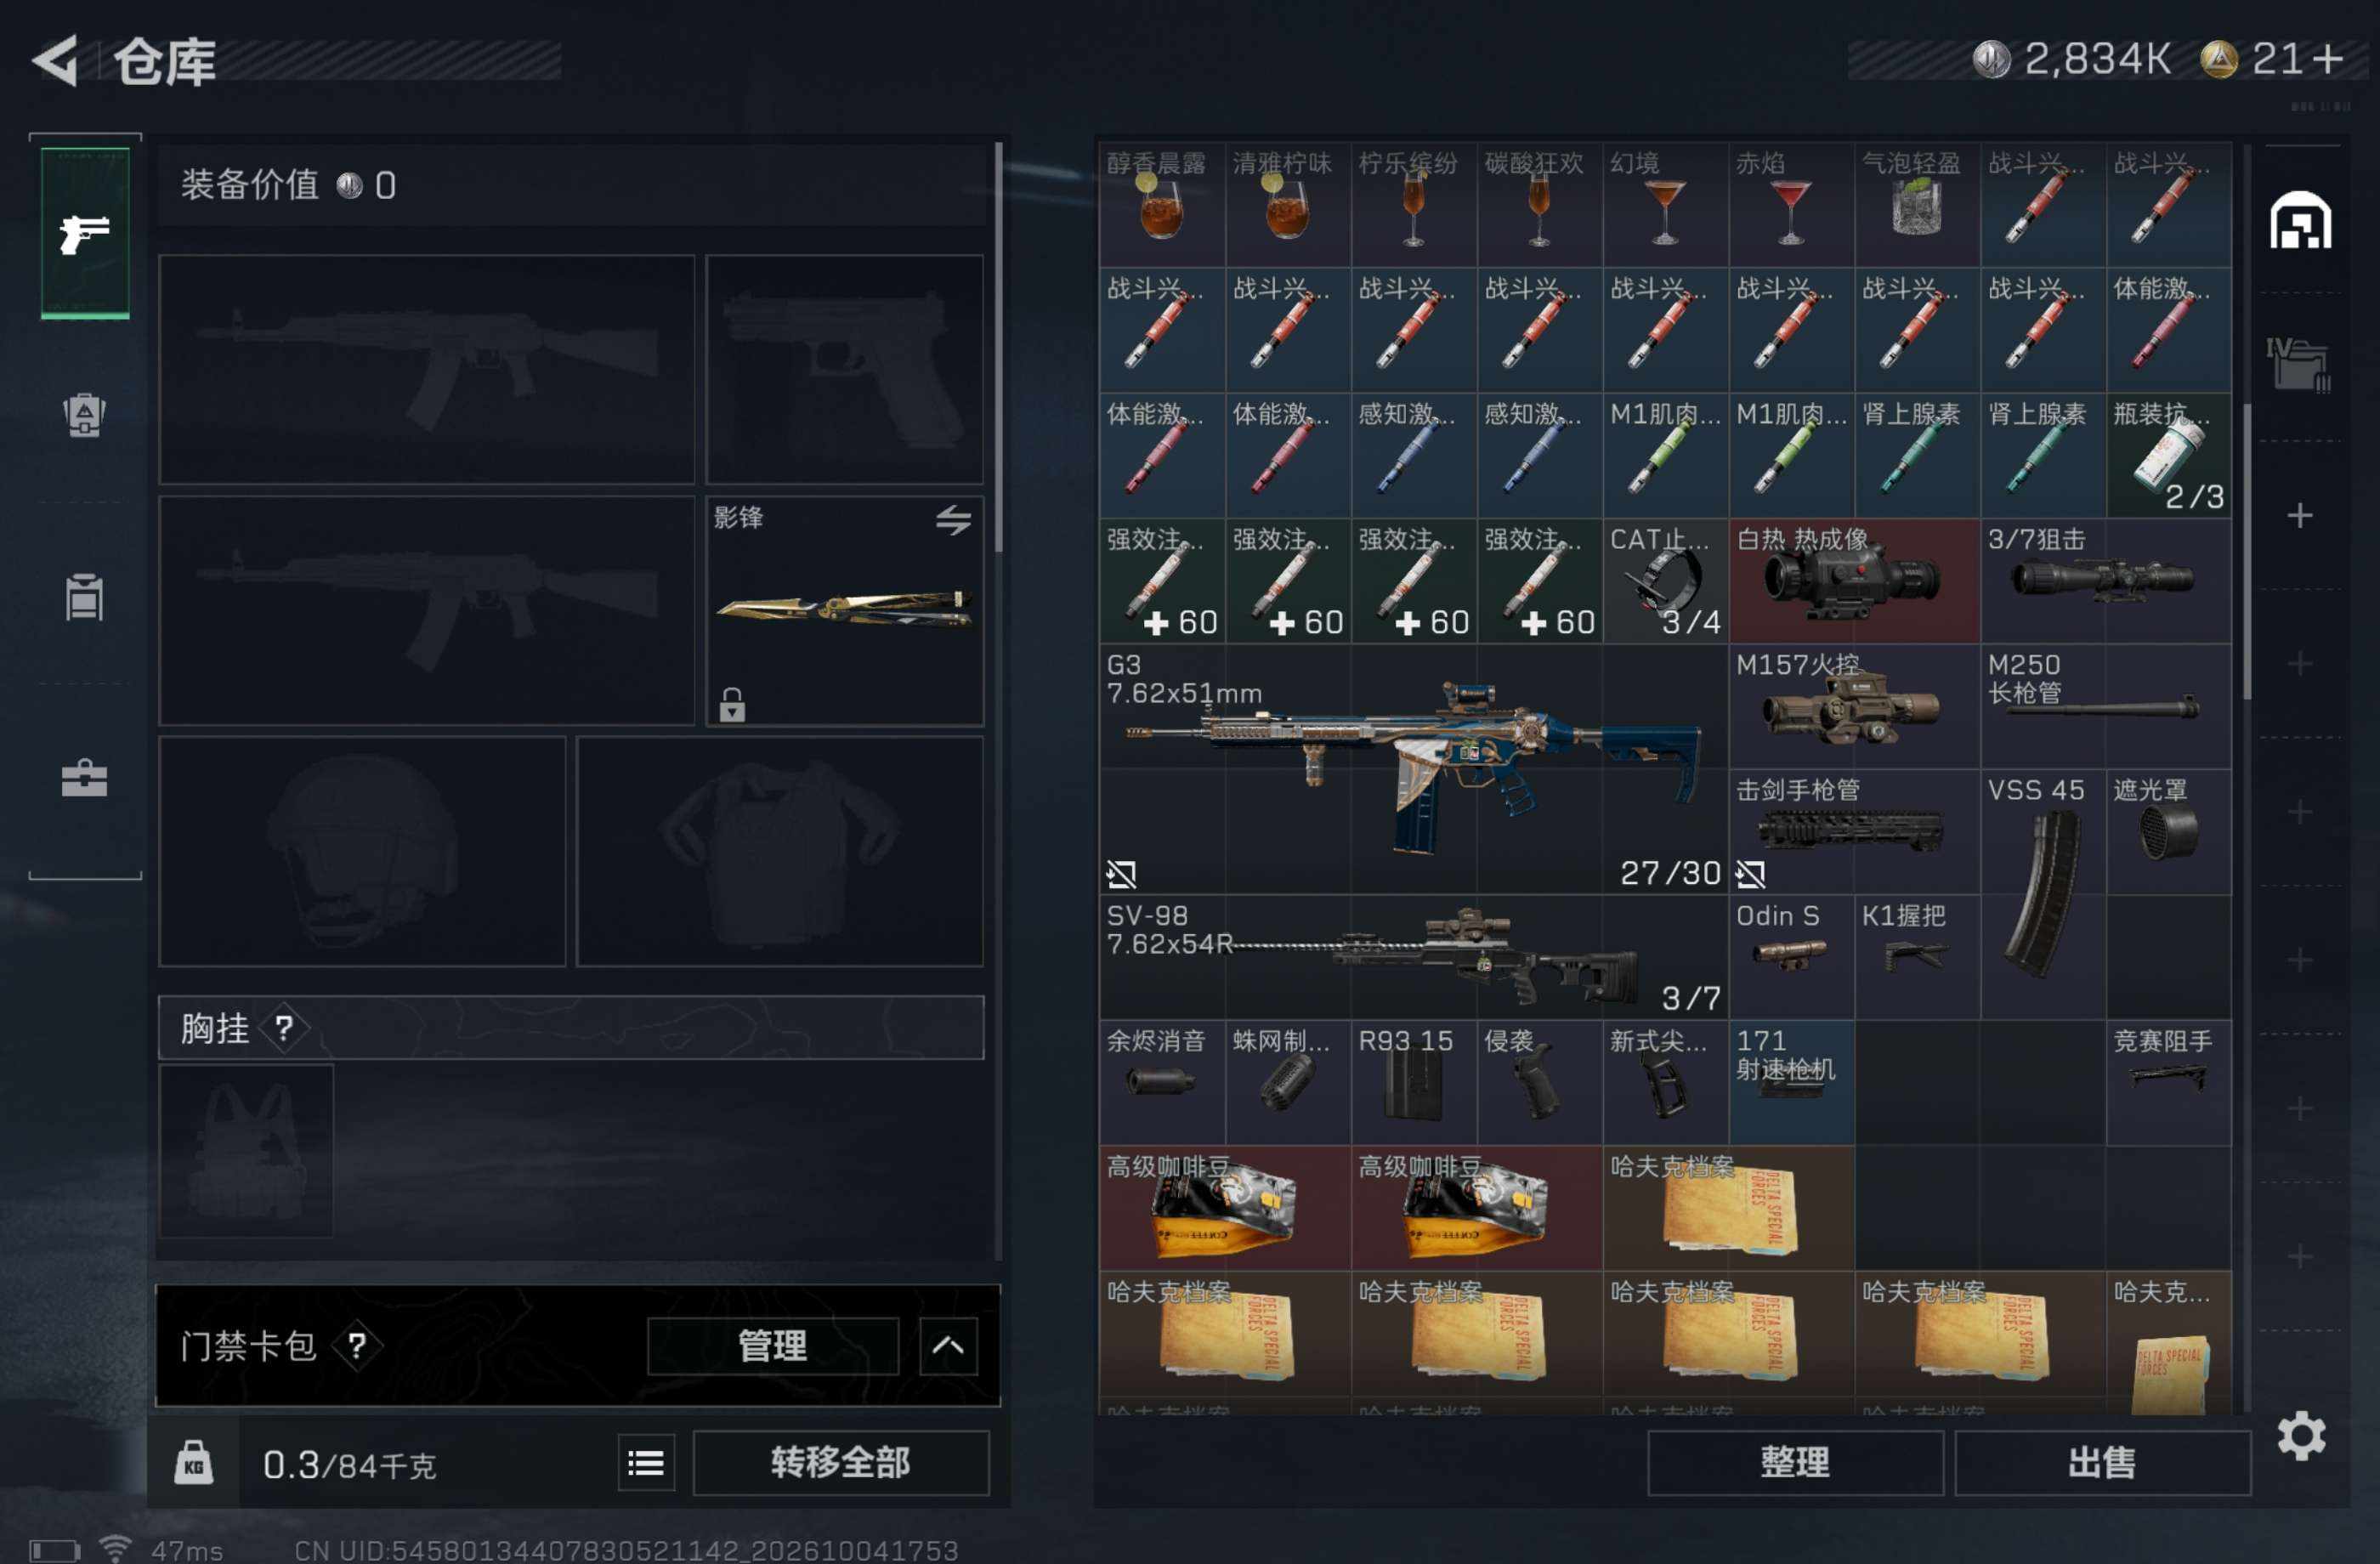Select the M250 长枪管 barrel item
Viewport: 2380px width, 1564px height.
point(2106,706)
